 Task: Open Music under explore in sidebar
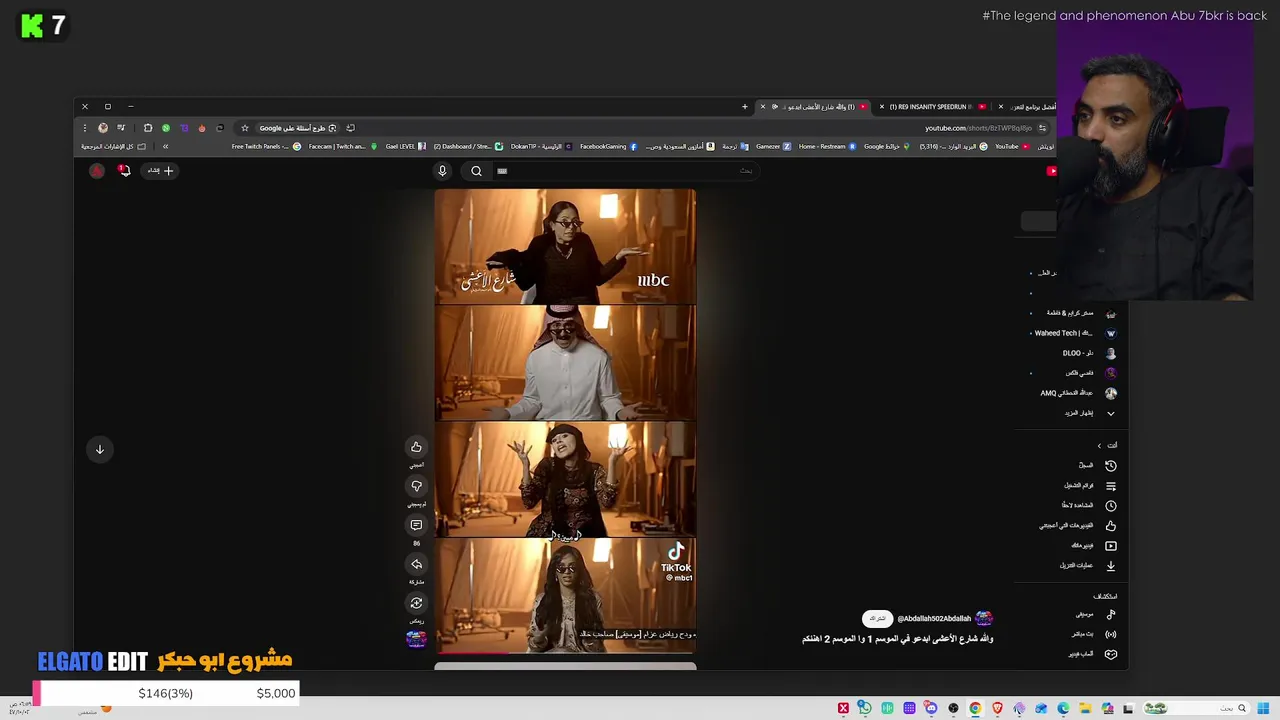point(1096,614)
